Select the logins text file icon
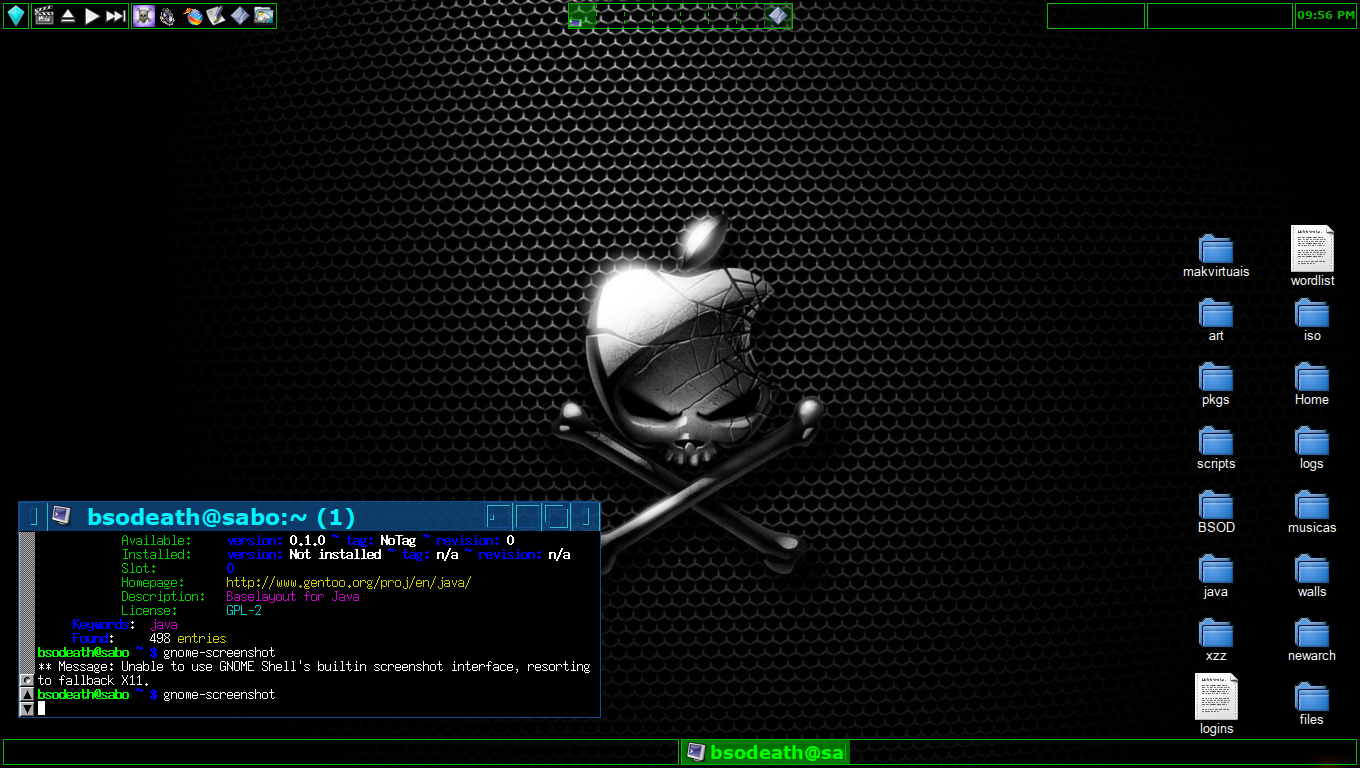The height and width of the screenshot is (768, 1360). pos(1216,704)
